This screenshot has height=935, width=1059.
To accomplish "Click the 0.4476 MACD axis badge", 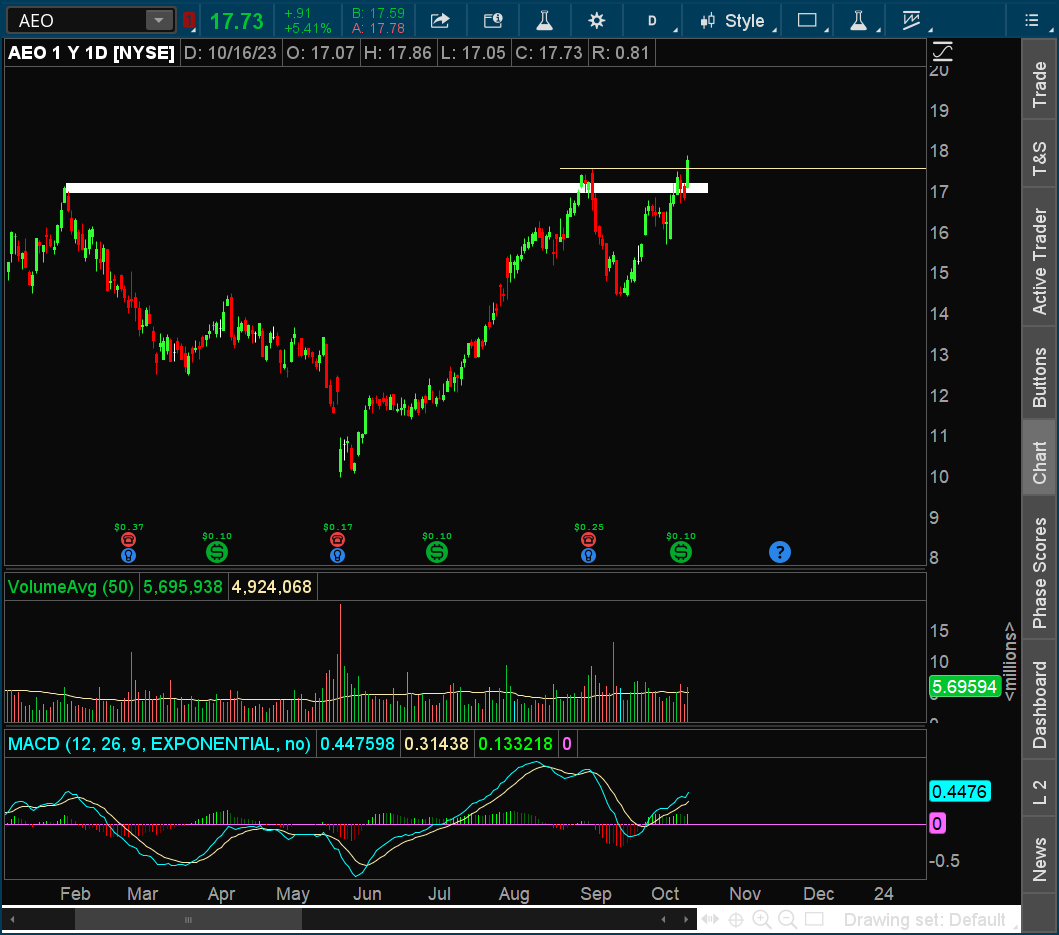I will [960, 791].
